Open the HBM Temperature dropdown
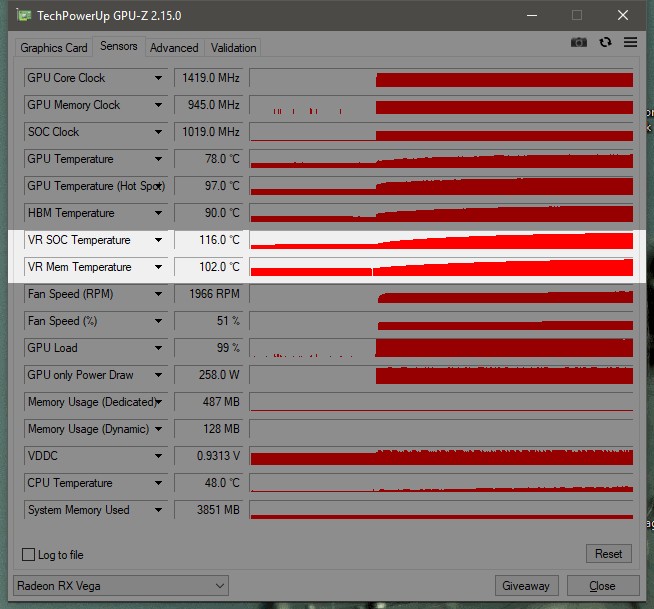Image resolution: width=654 pixels, height=609 pixels. (x=158, y=213)
